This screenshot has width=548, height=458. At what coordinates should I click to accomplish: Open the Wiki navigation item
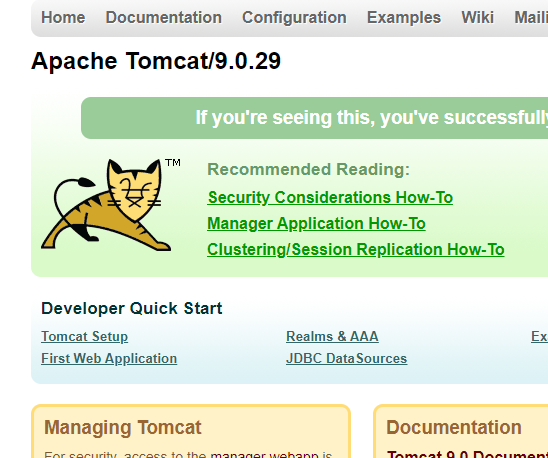(x=477, y=17)
